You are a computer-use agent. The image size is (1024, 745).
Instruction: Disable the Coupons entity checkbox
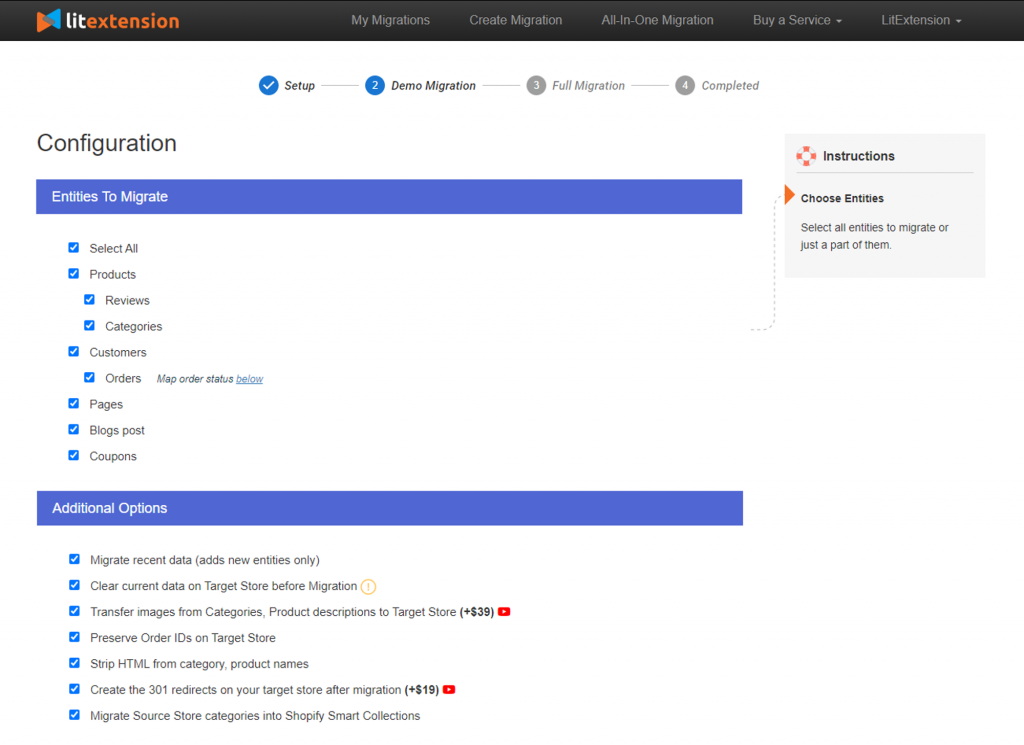[73, 455]
